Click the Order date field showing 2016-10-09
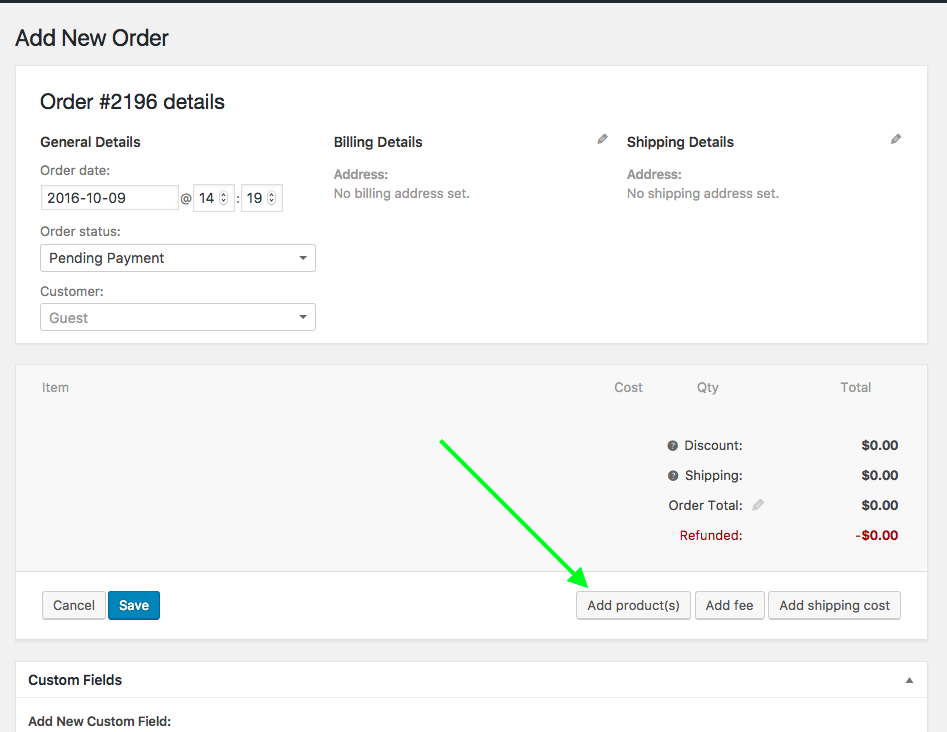 pos(109,198)
